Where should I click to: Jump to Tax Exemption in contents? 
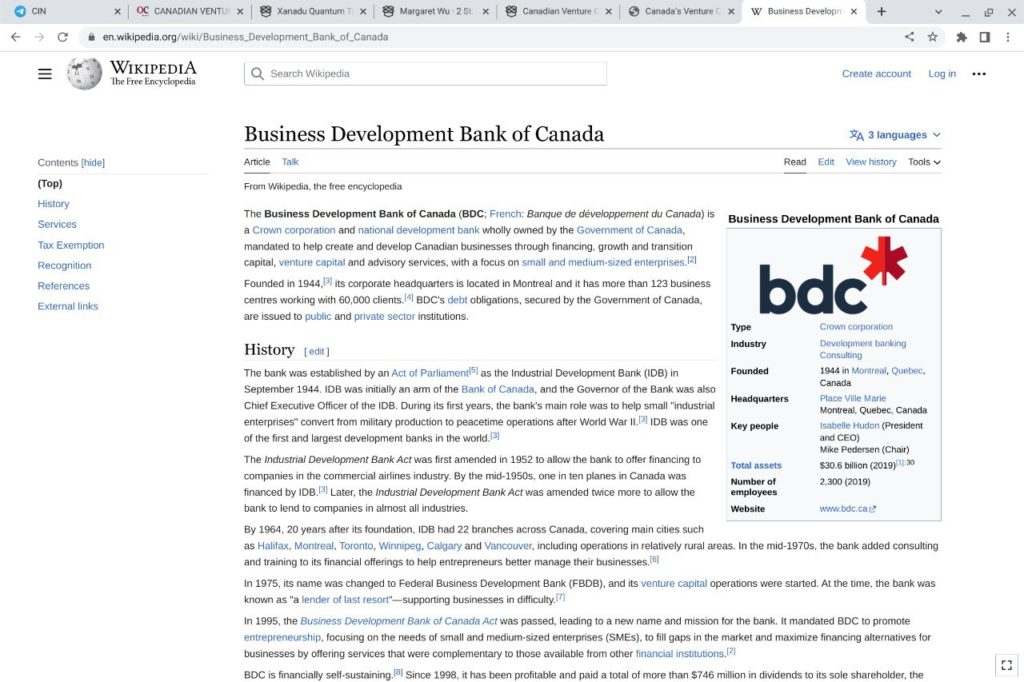click(x=71, y=245)
